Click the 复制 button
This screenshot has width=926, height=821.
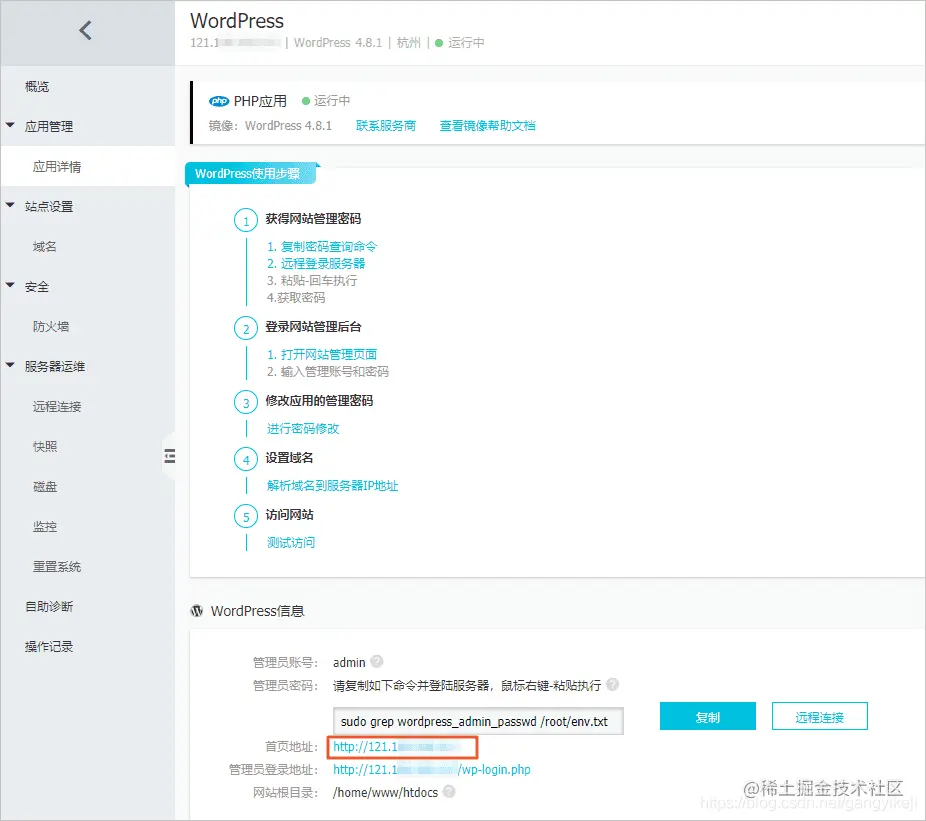point(707,716)
